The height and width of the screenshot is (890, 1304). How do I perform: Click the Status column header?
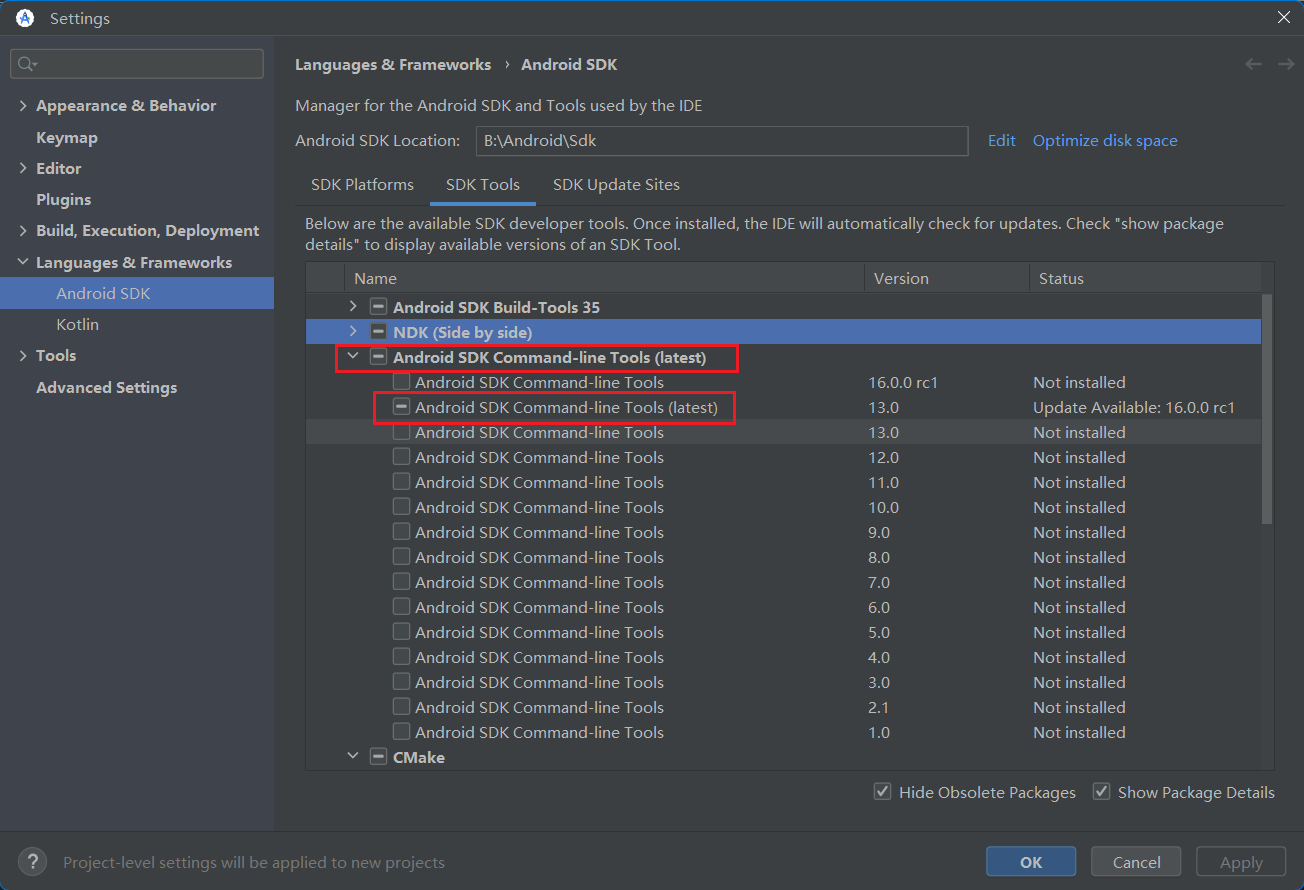click(1145, 279)
